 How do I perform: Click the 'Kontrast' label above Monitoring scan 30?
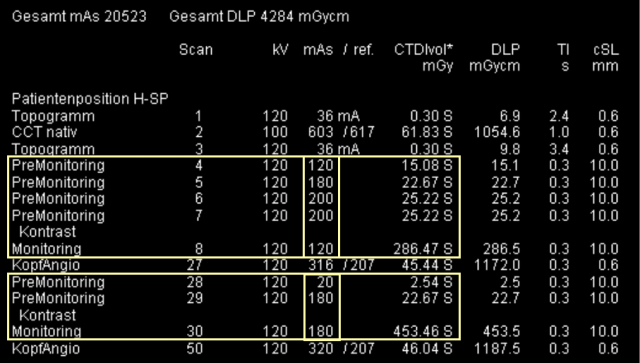point(47,315)
